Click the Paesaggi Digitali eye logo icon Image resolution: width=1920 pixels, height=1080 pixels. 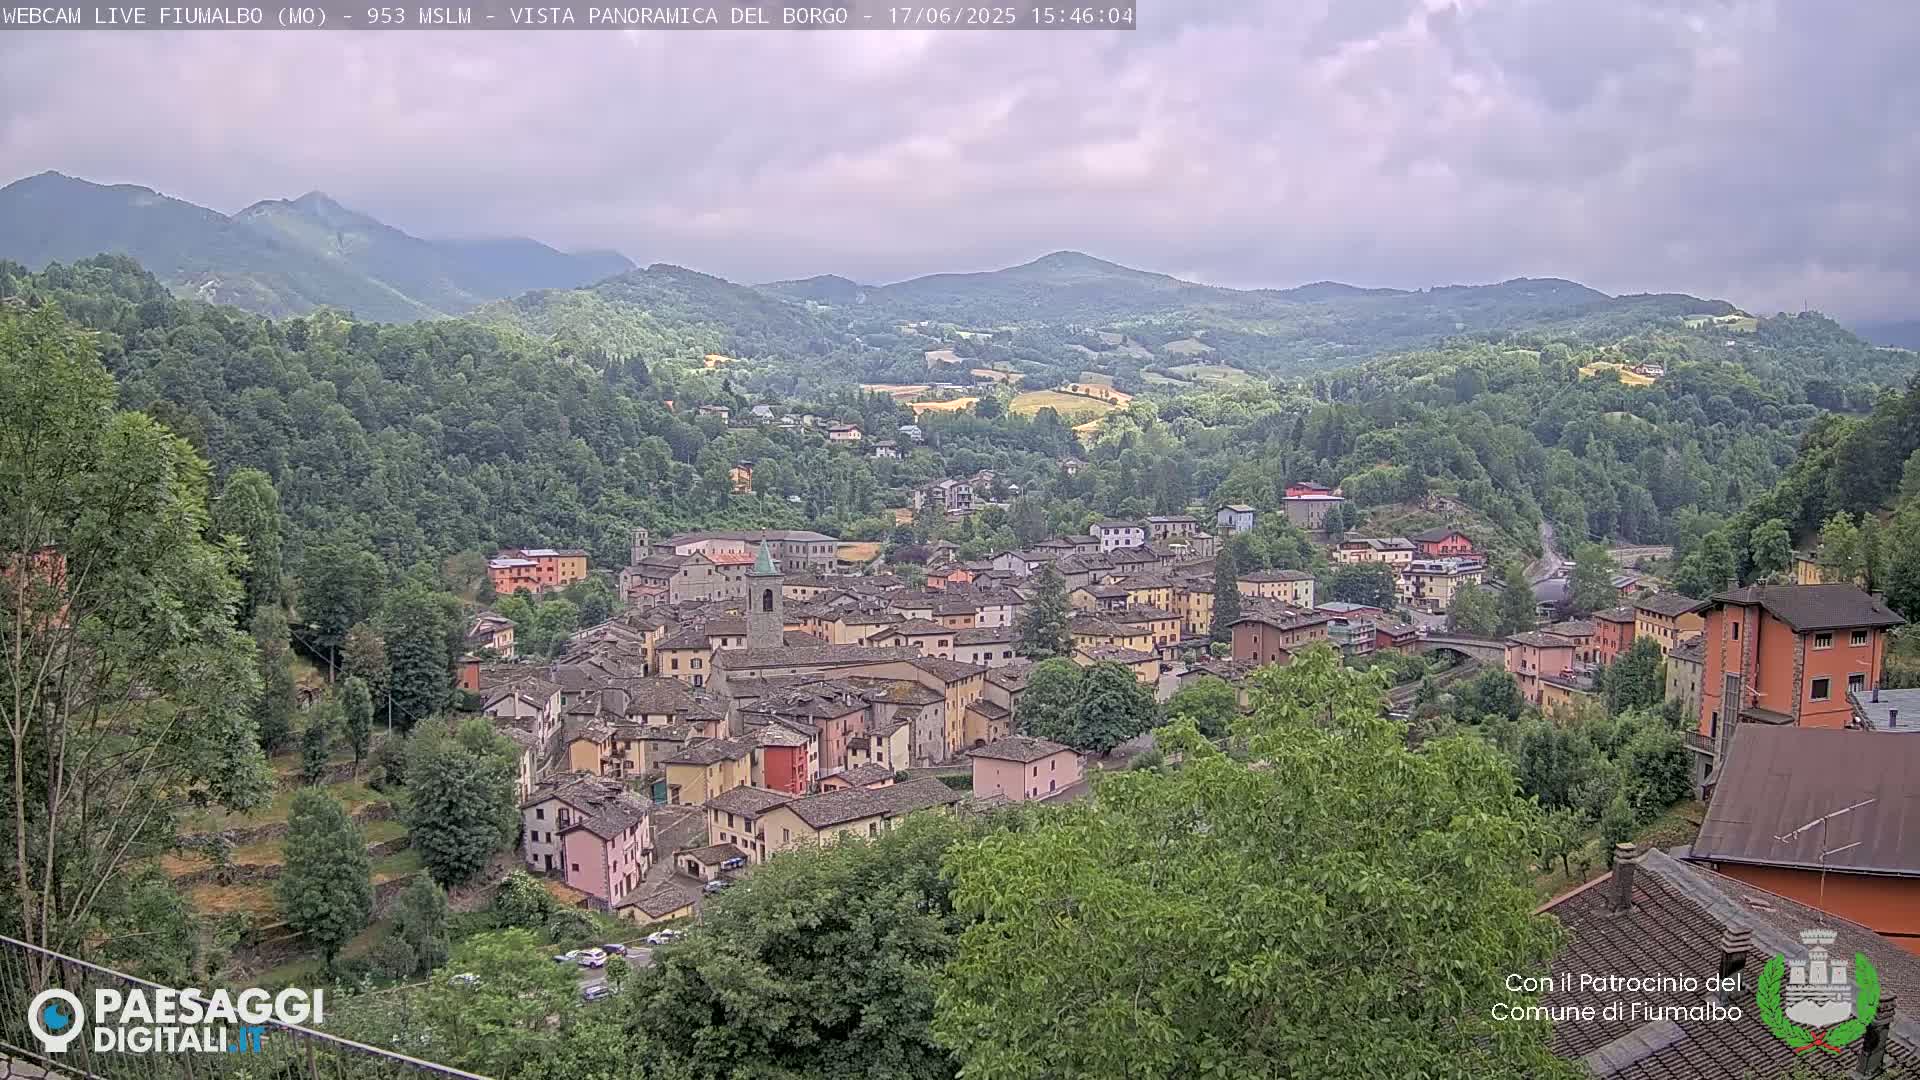pos(56,1020)
